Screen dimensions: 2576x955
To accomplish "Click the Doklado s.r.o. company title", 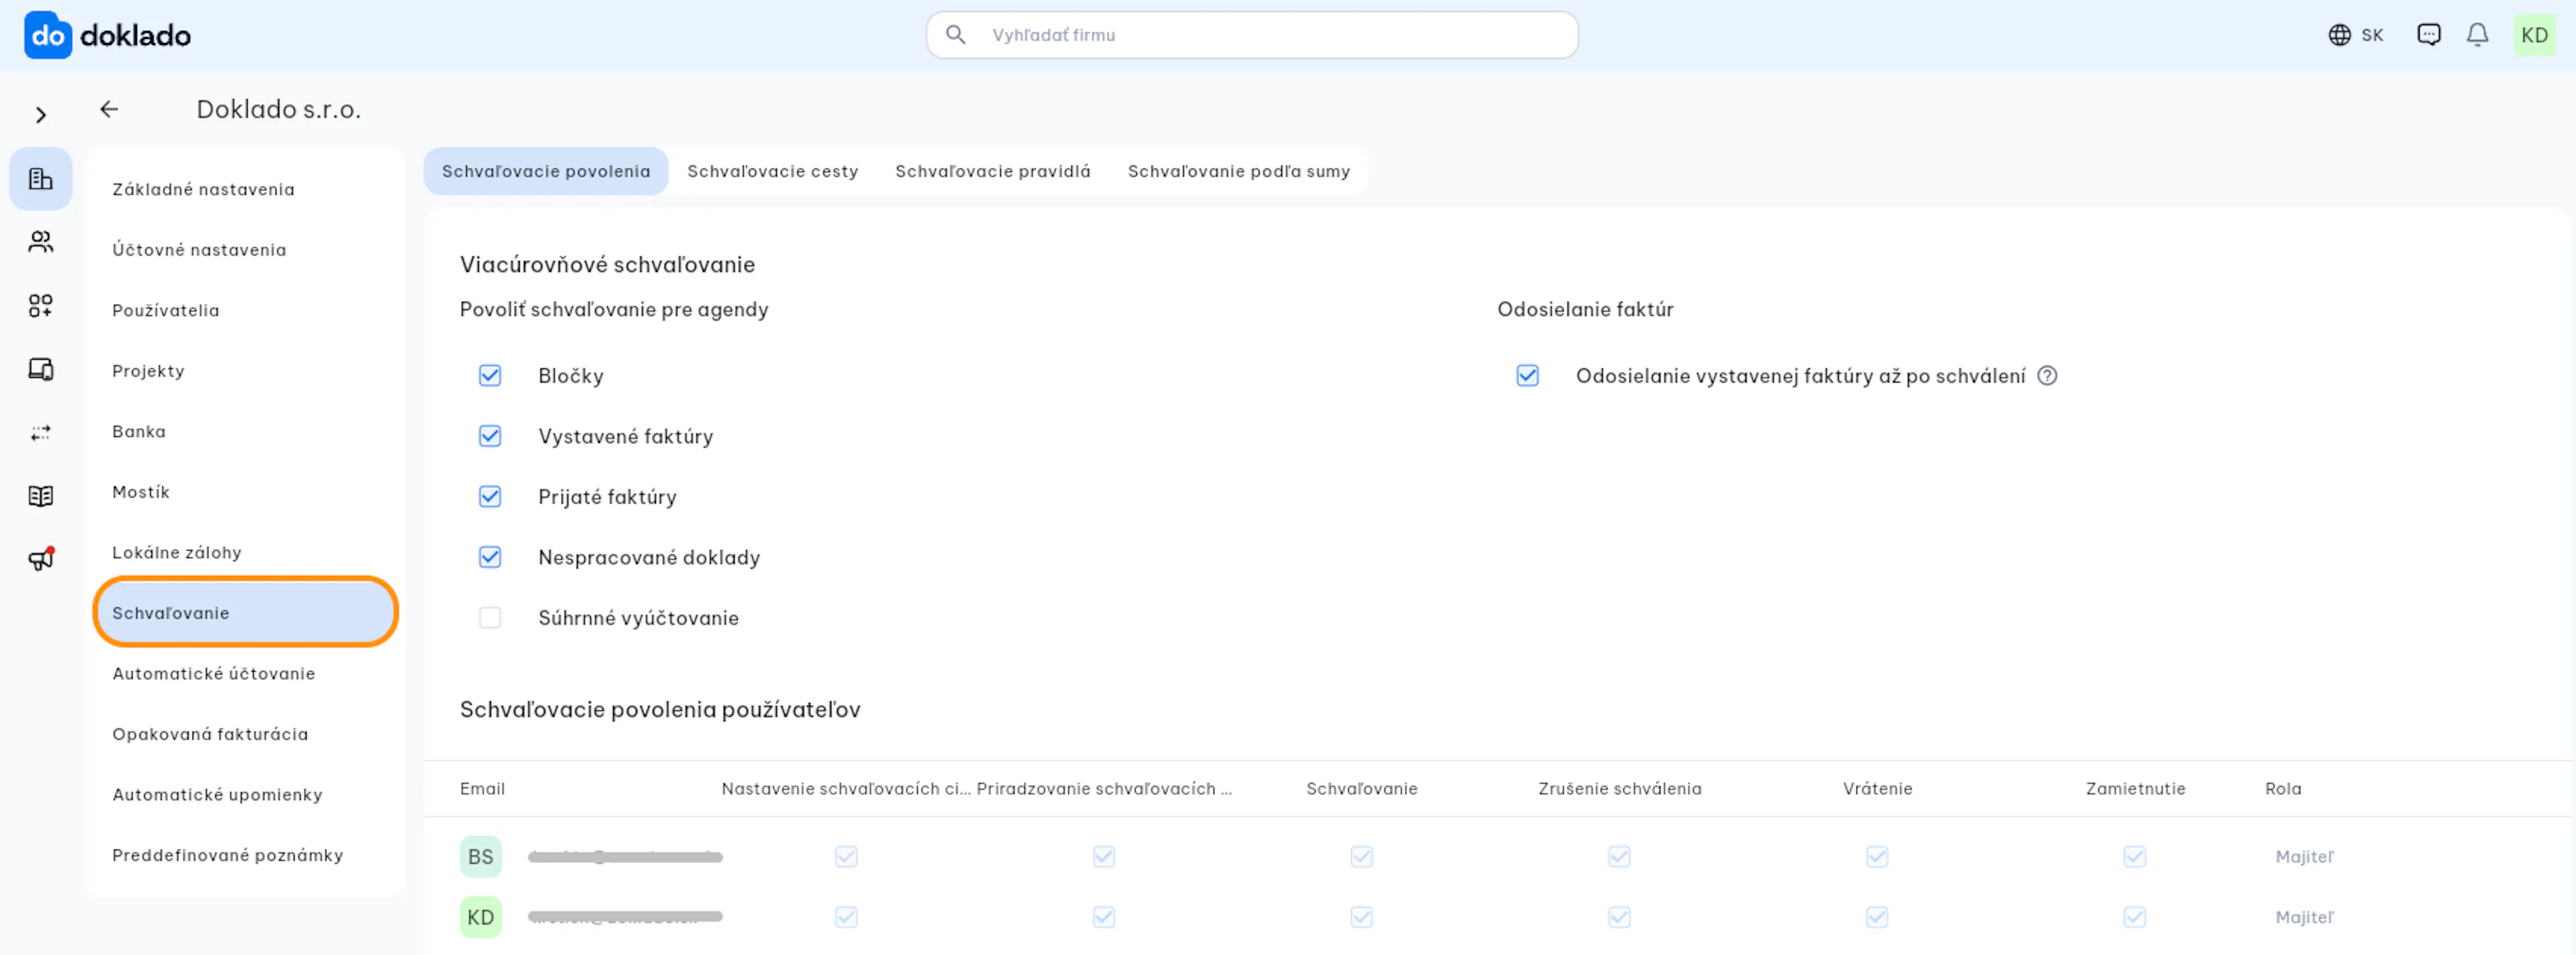I will click(279, 109).
